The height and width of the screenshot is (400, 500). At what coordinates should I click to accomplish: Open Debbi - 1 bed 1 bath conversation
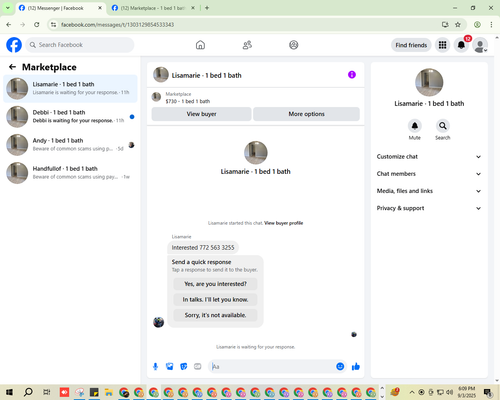click(70, 117)
